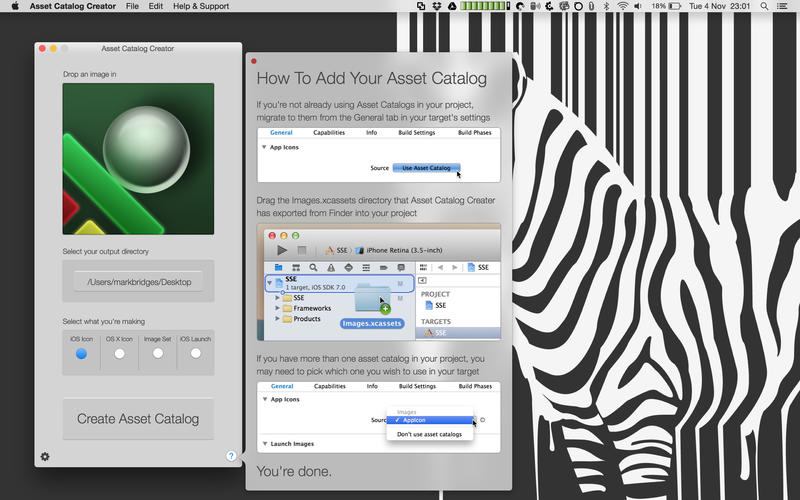Image resolution: width=800 pixels, height=500 pixels.
Task: Click the volume speaker icon
Action: 639,6
